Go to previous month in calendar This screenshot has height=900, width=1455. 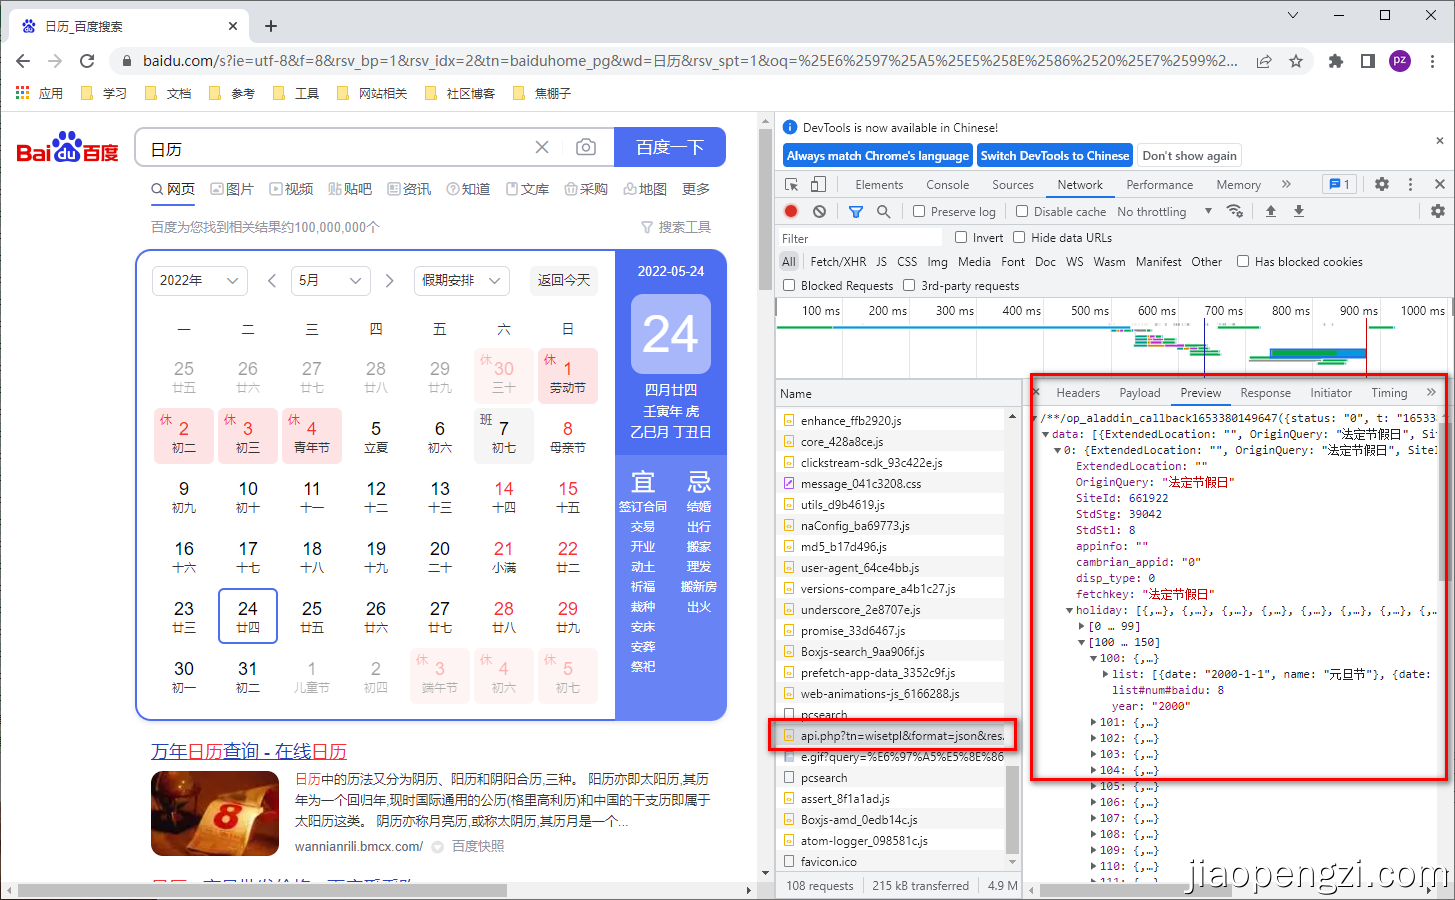272,281
